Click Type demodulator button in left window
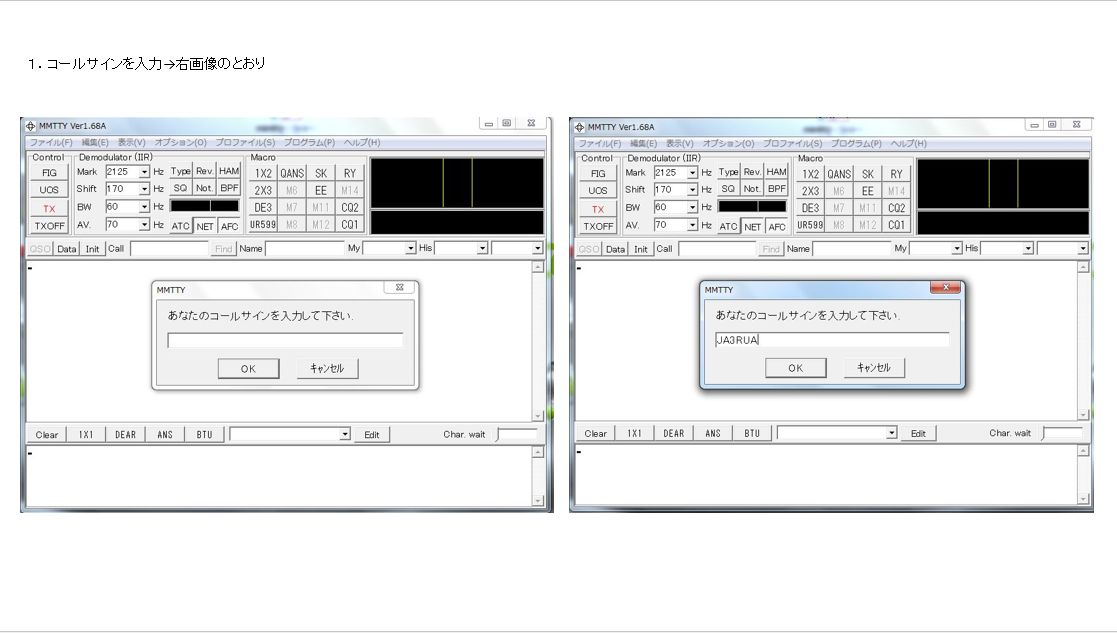Screen dimensions: 1117x633 pyautogui.click(x=180, y=171)
